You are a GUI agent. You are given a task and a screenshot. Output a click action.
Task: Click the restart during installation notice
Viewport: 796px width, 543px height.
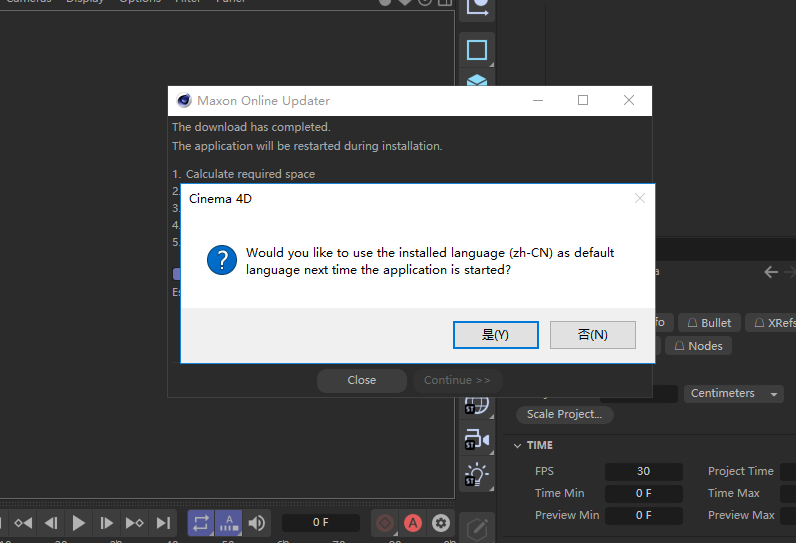click(307, 146)
